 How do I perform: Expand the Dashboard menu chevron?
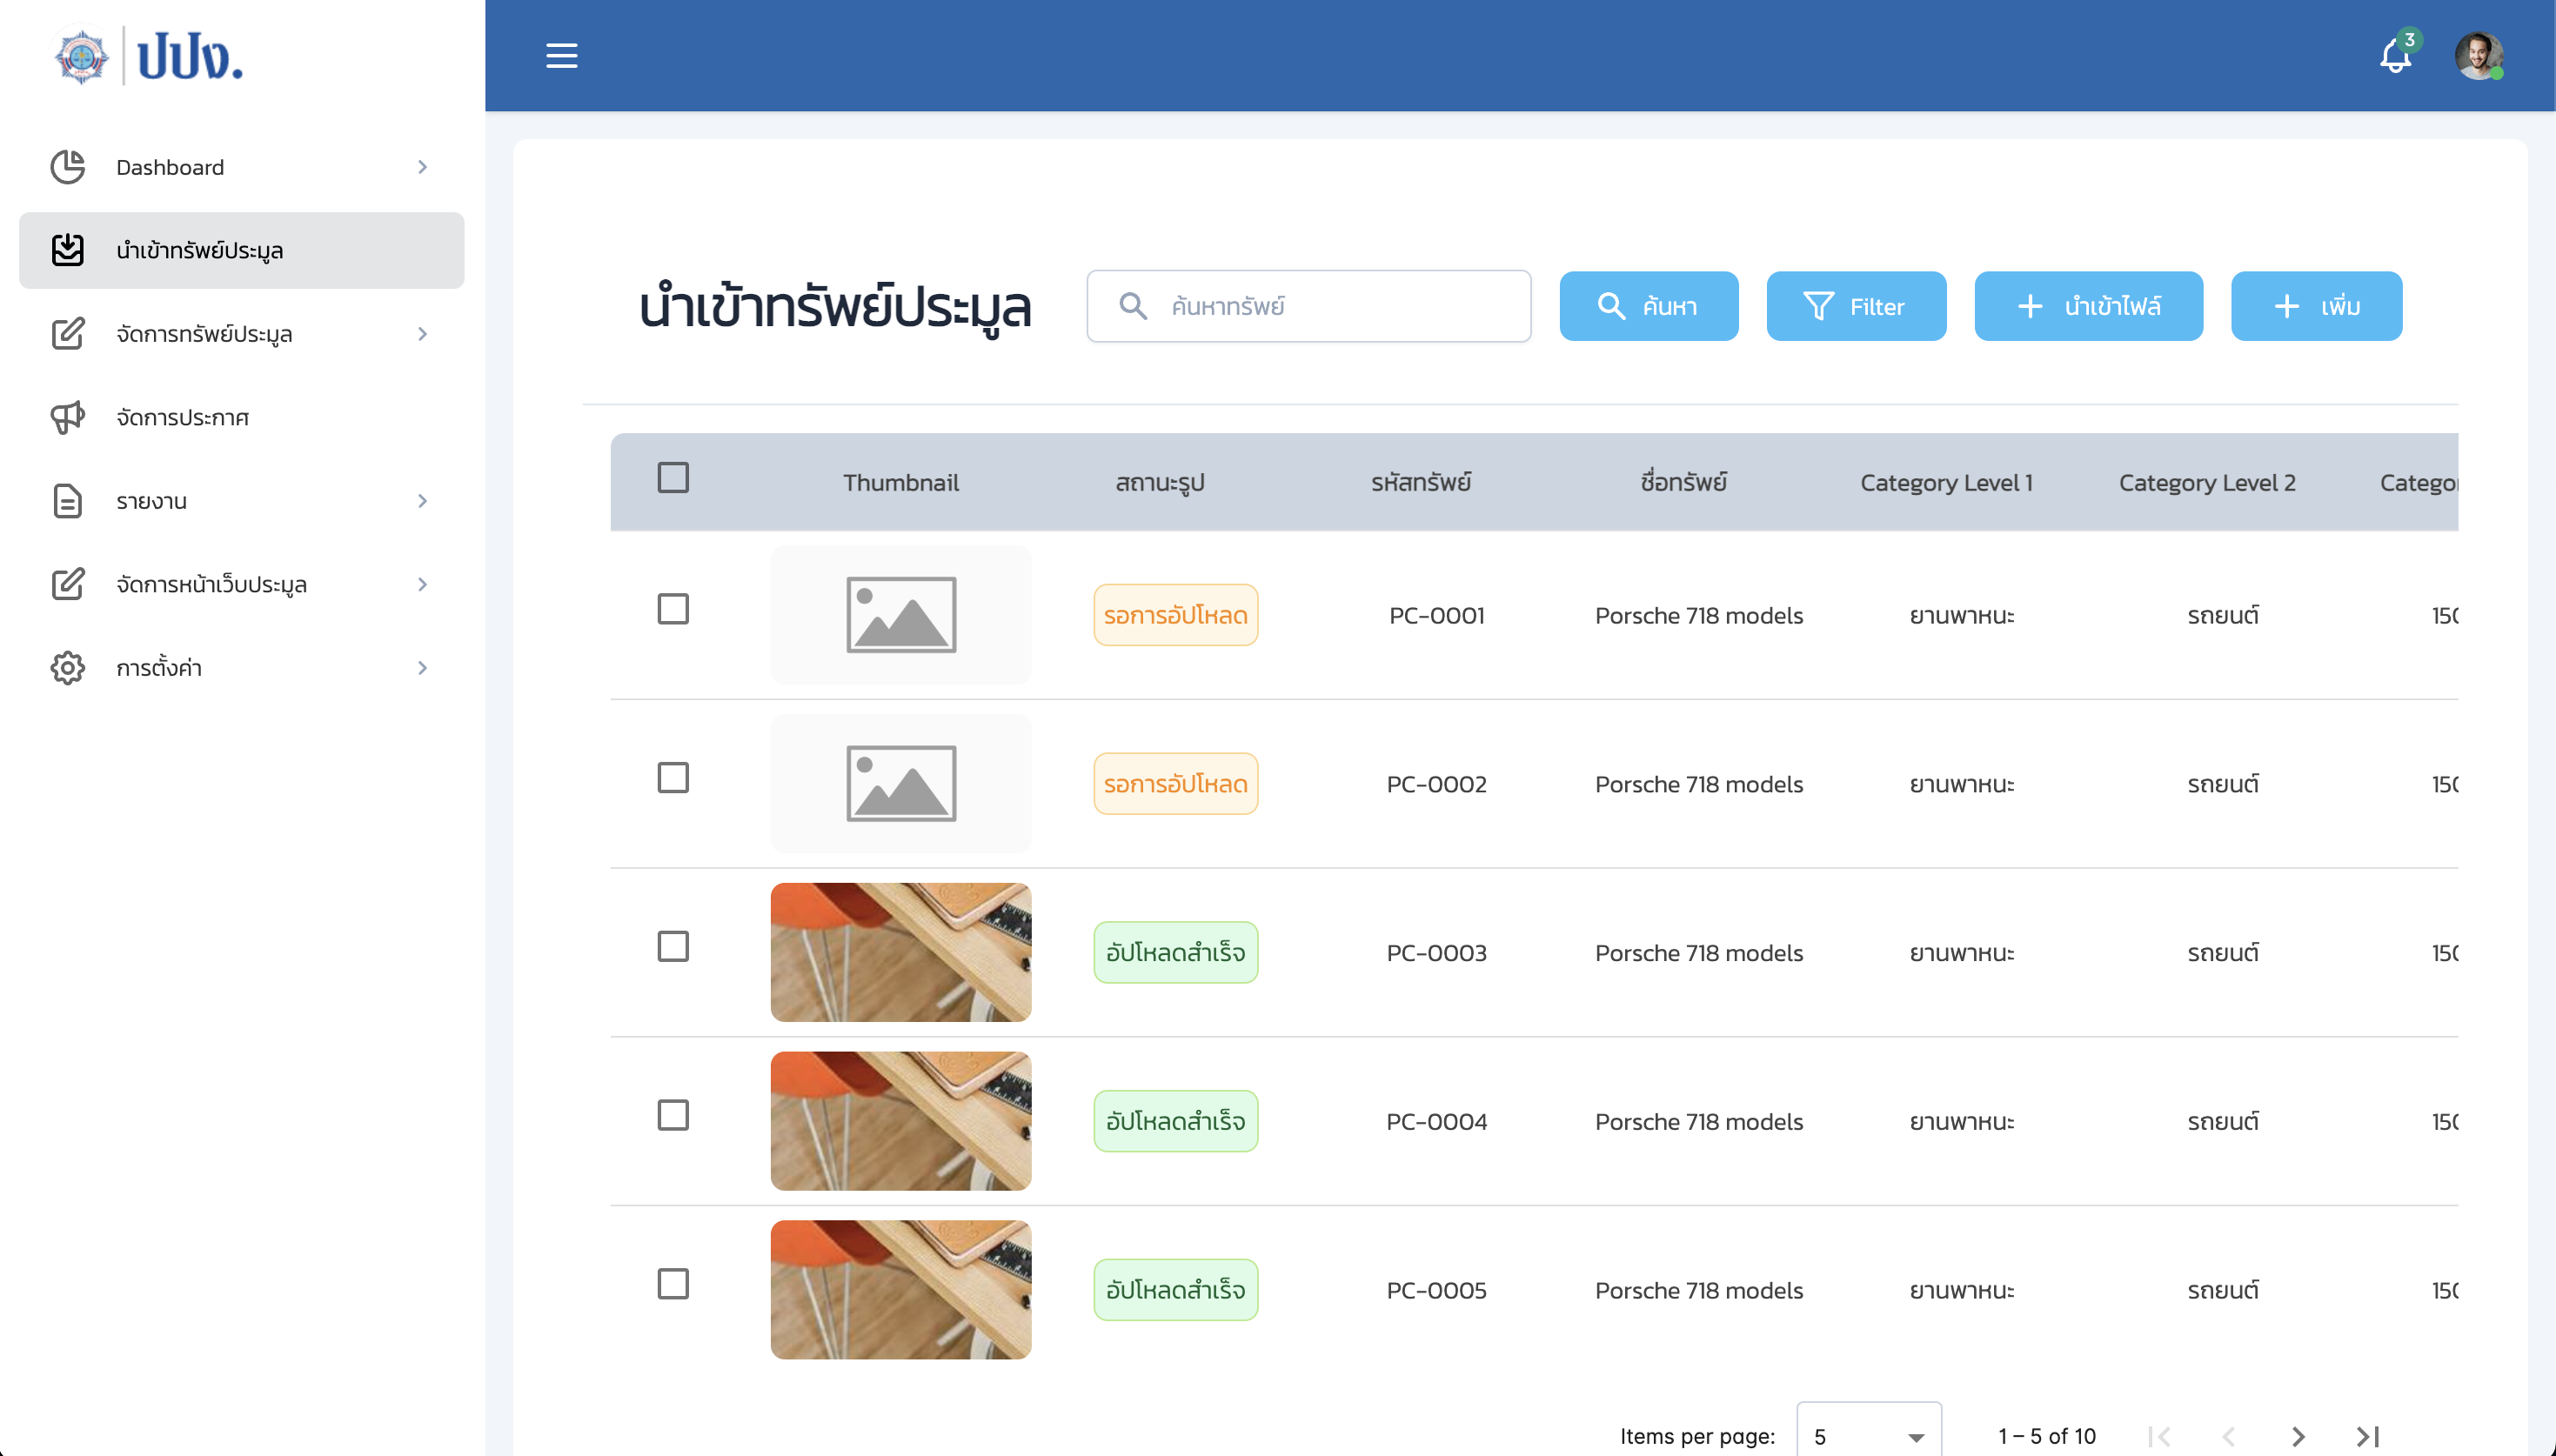422,167
